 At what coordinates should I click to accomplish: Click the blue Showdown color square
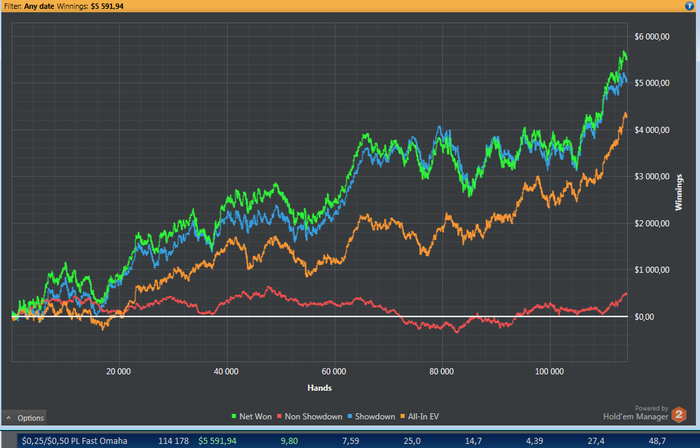(350, 416)
